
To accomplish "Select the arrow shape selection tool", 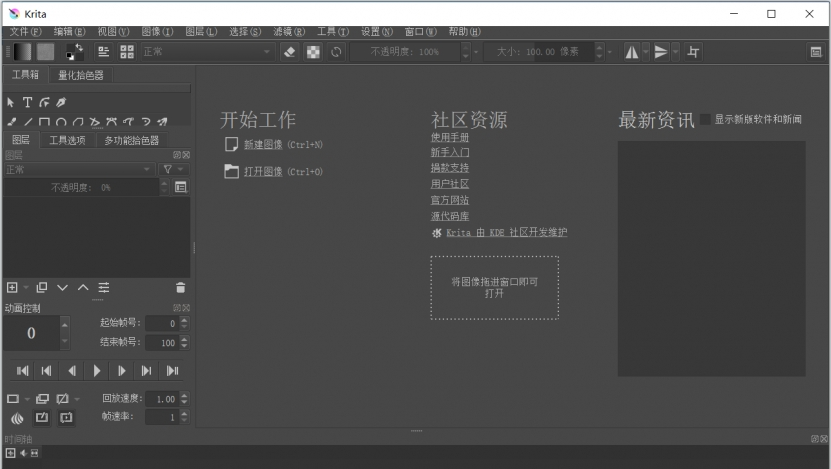I will click(x=11, y=102).
